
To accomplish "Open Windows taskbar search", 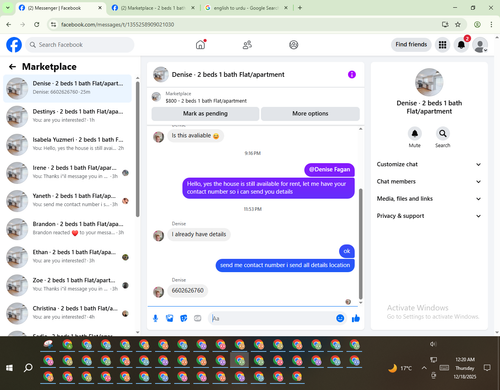I will tap(28, 368).
